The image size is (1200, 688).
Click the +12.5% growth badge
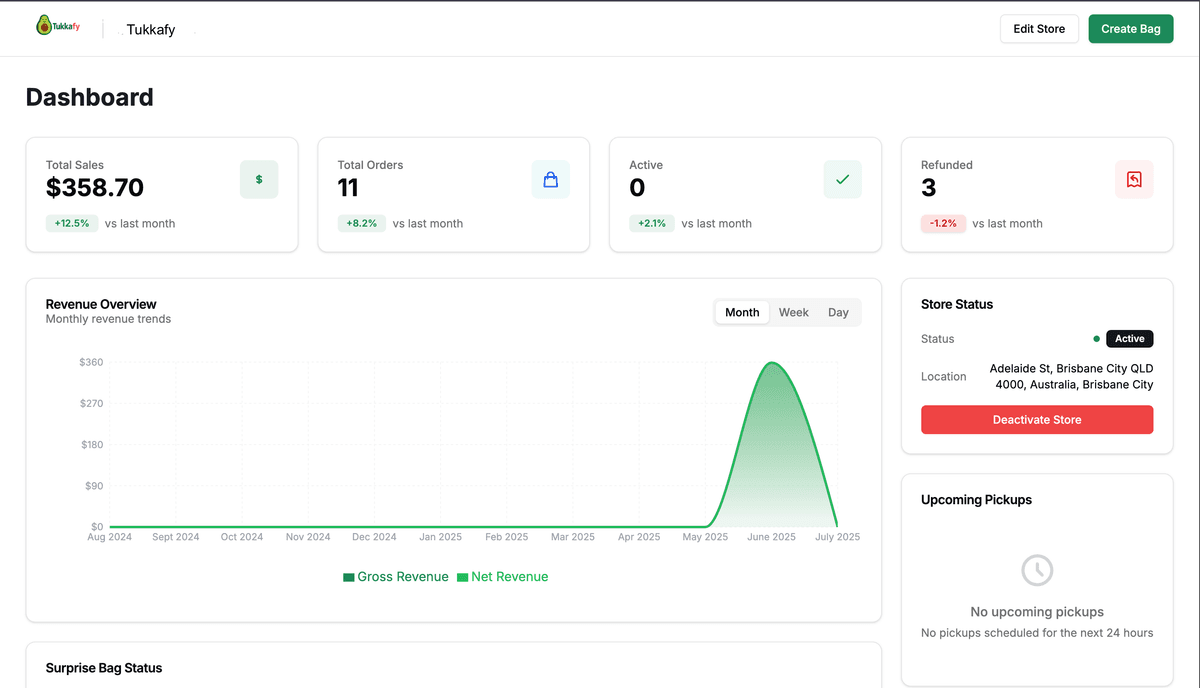[71, 223]
